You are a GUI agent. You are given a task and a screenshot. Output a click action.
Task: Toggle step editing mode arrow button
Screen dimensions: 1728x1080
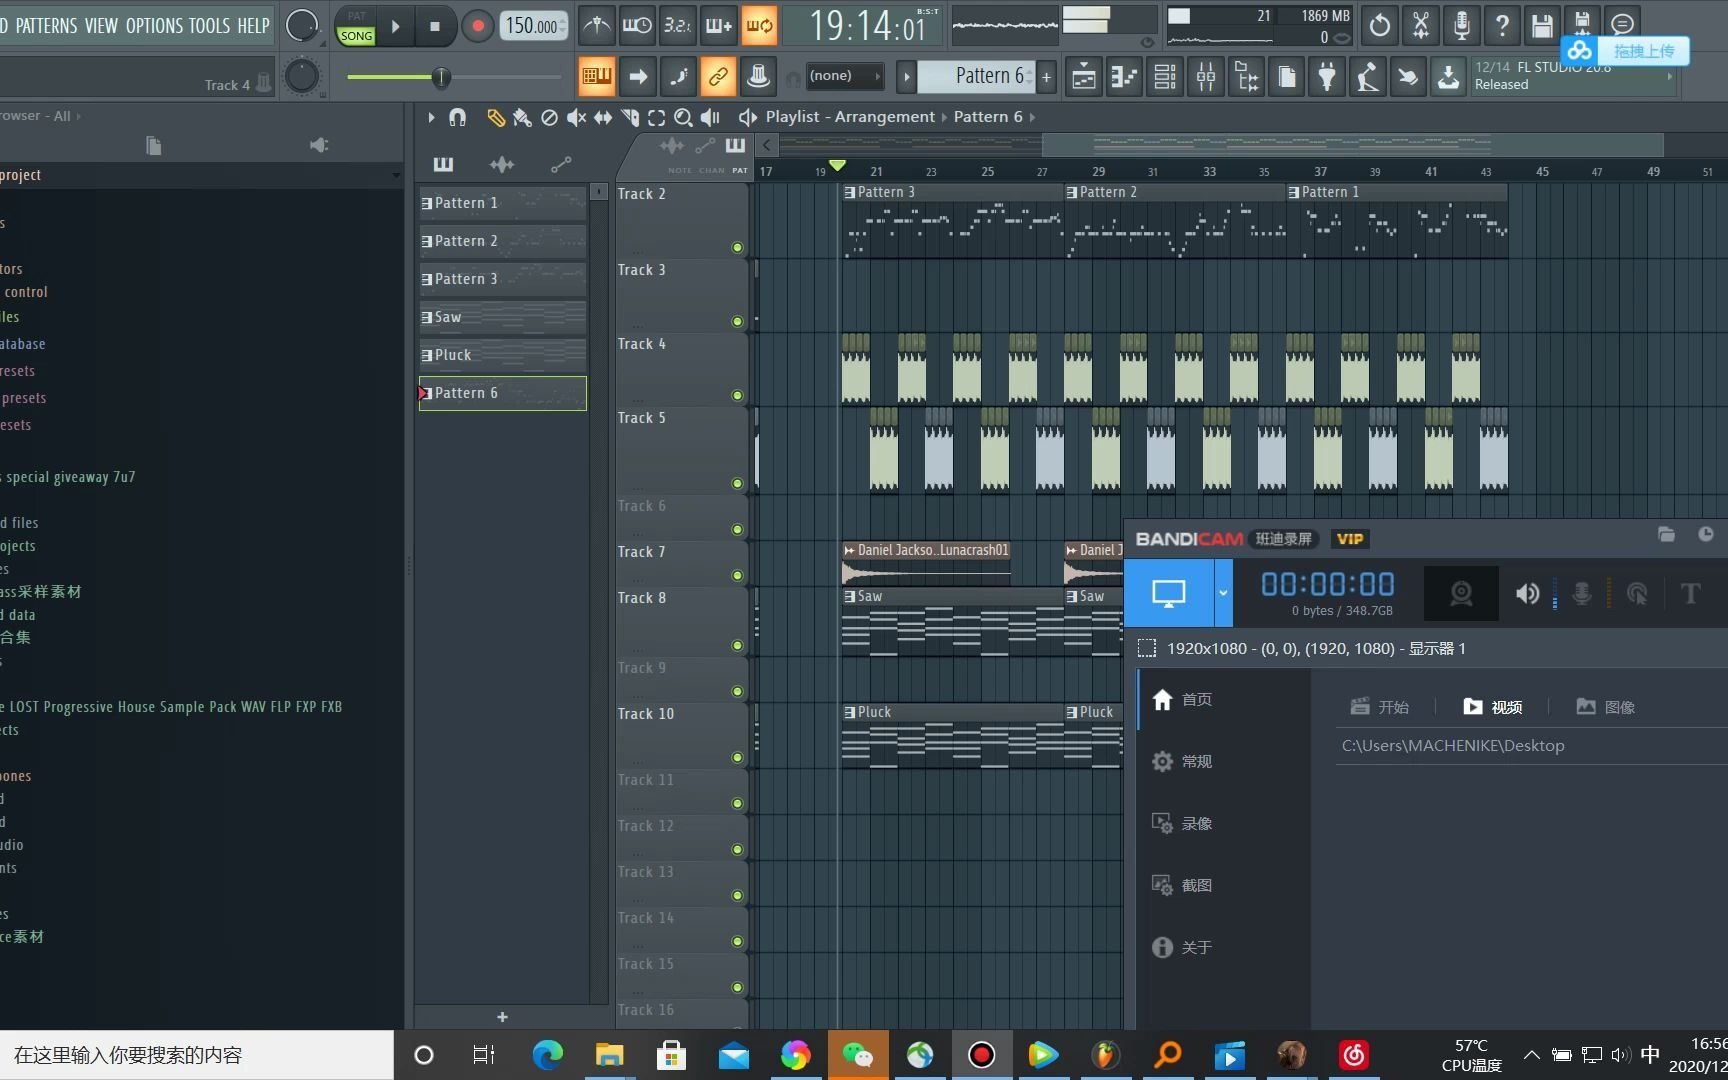(x=637, y=76)
